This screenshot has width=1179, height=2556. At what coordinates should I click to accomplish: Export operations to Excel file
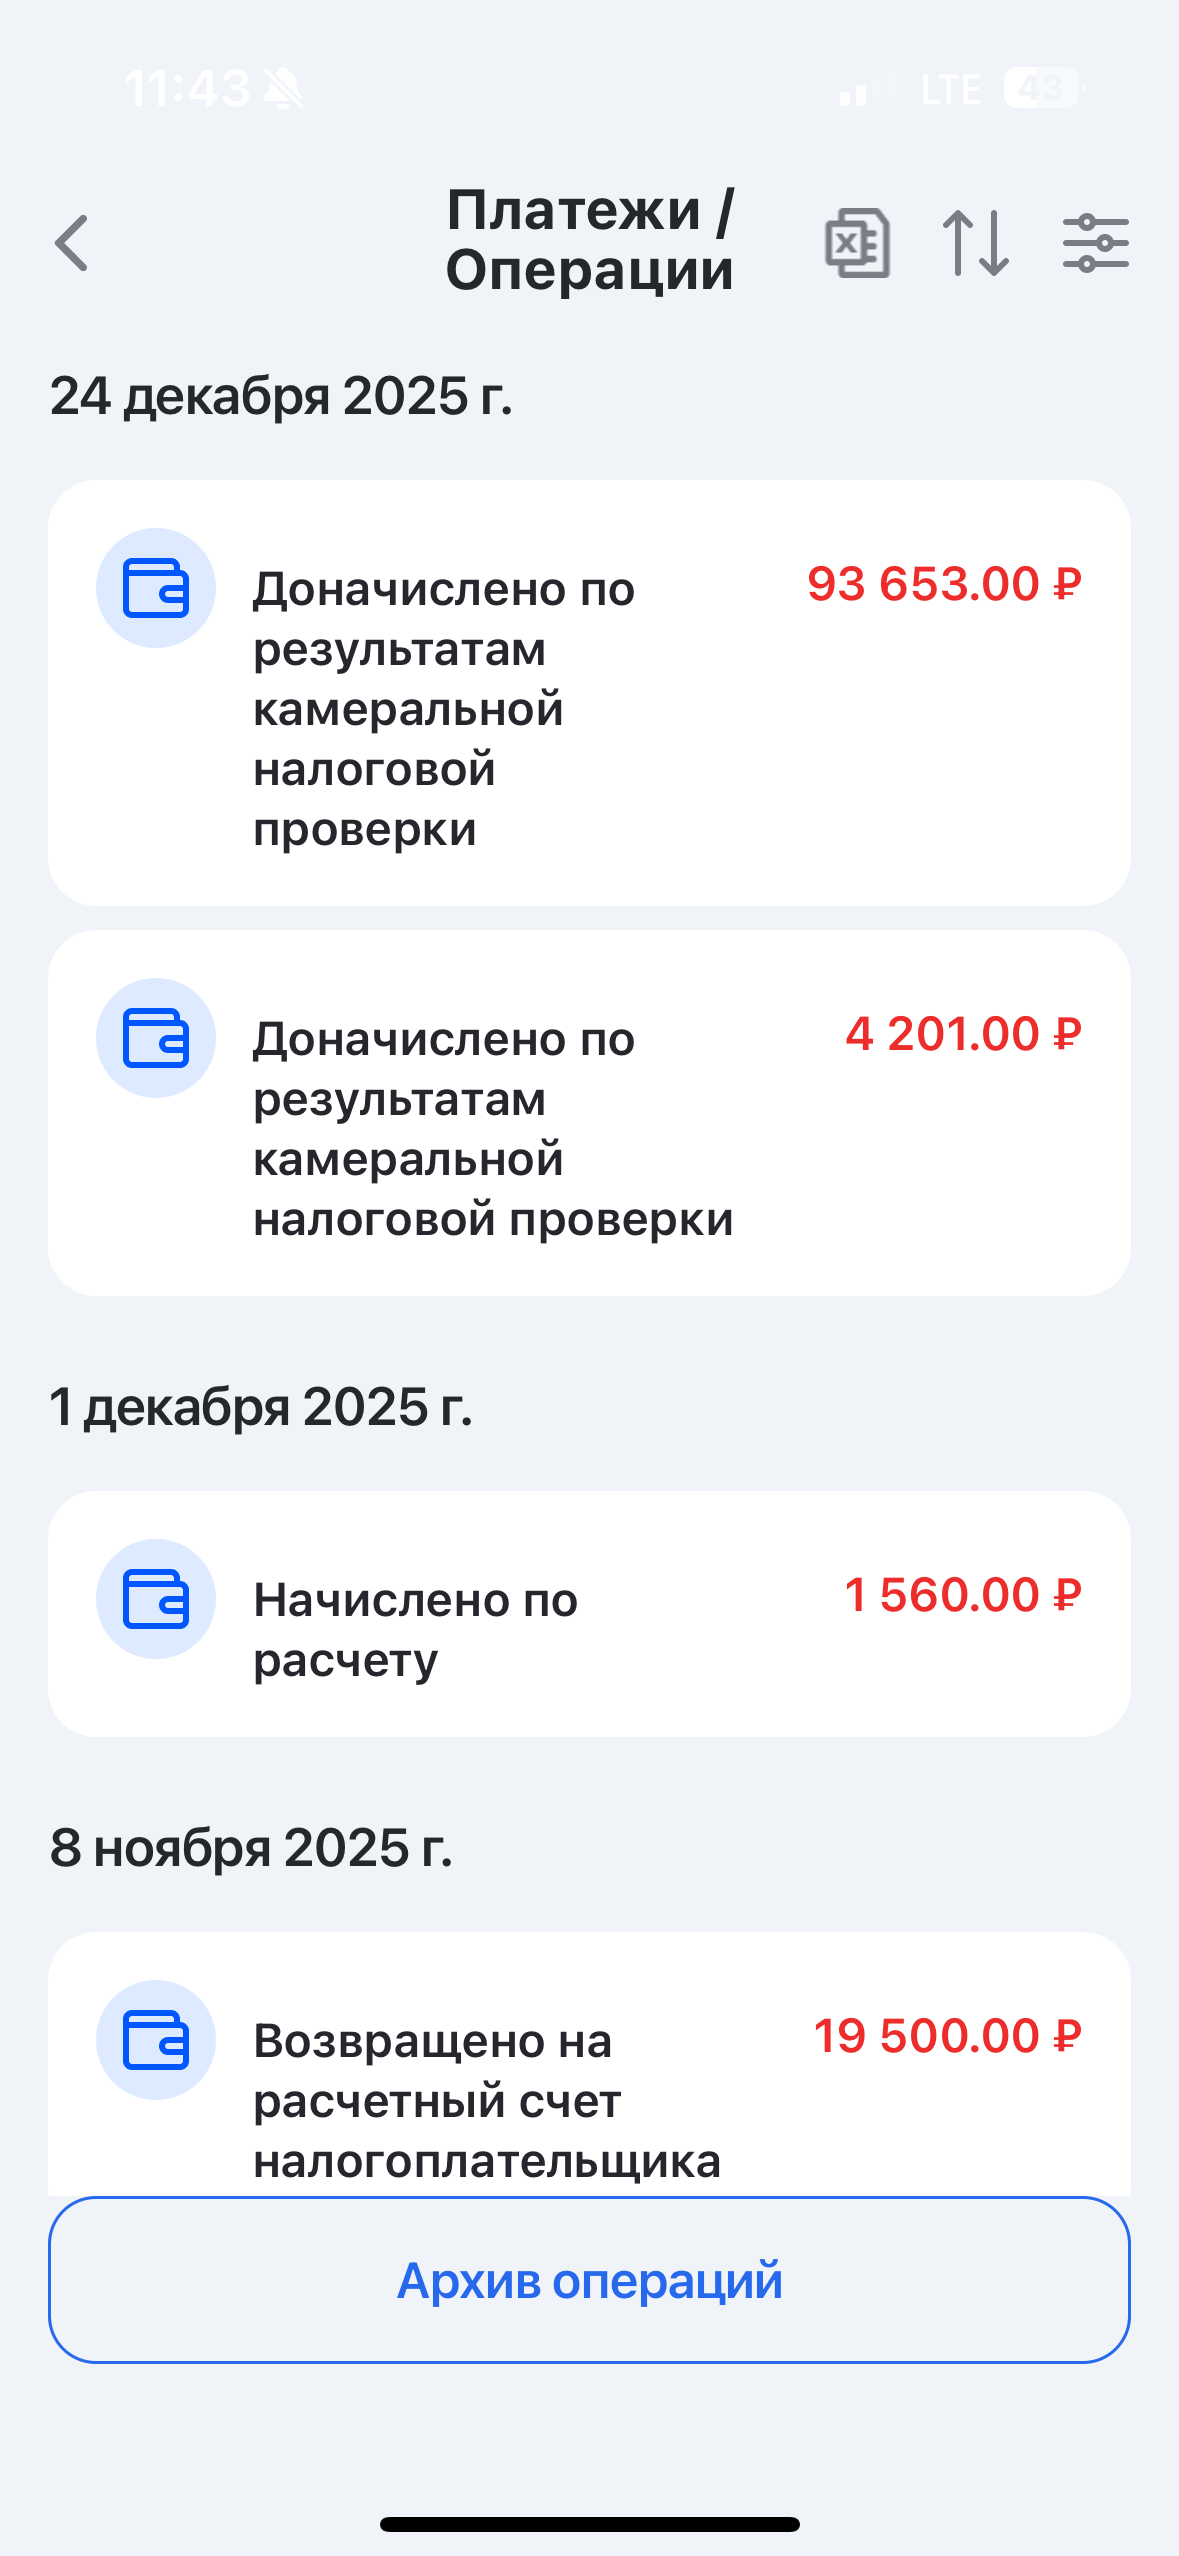(x=857, y=243)
